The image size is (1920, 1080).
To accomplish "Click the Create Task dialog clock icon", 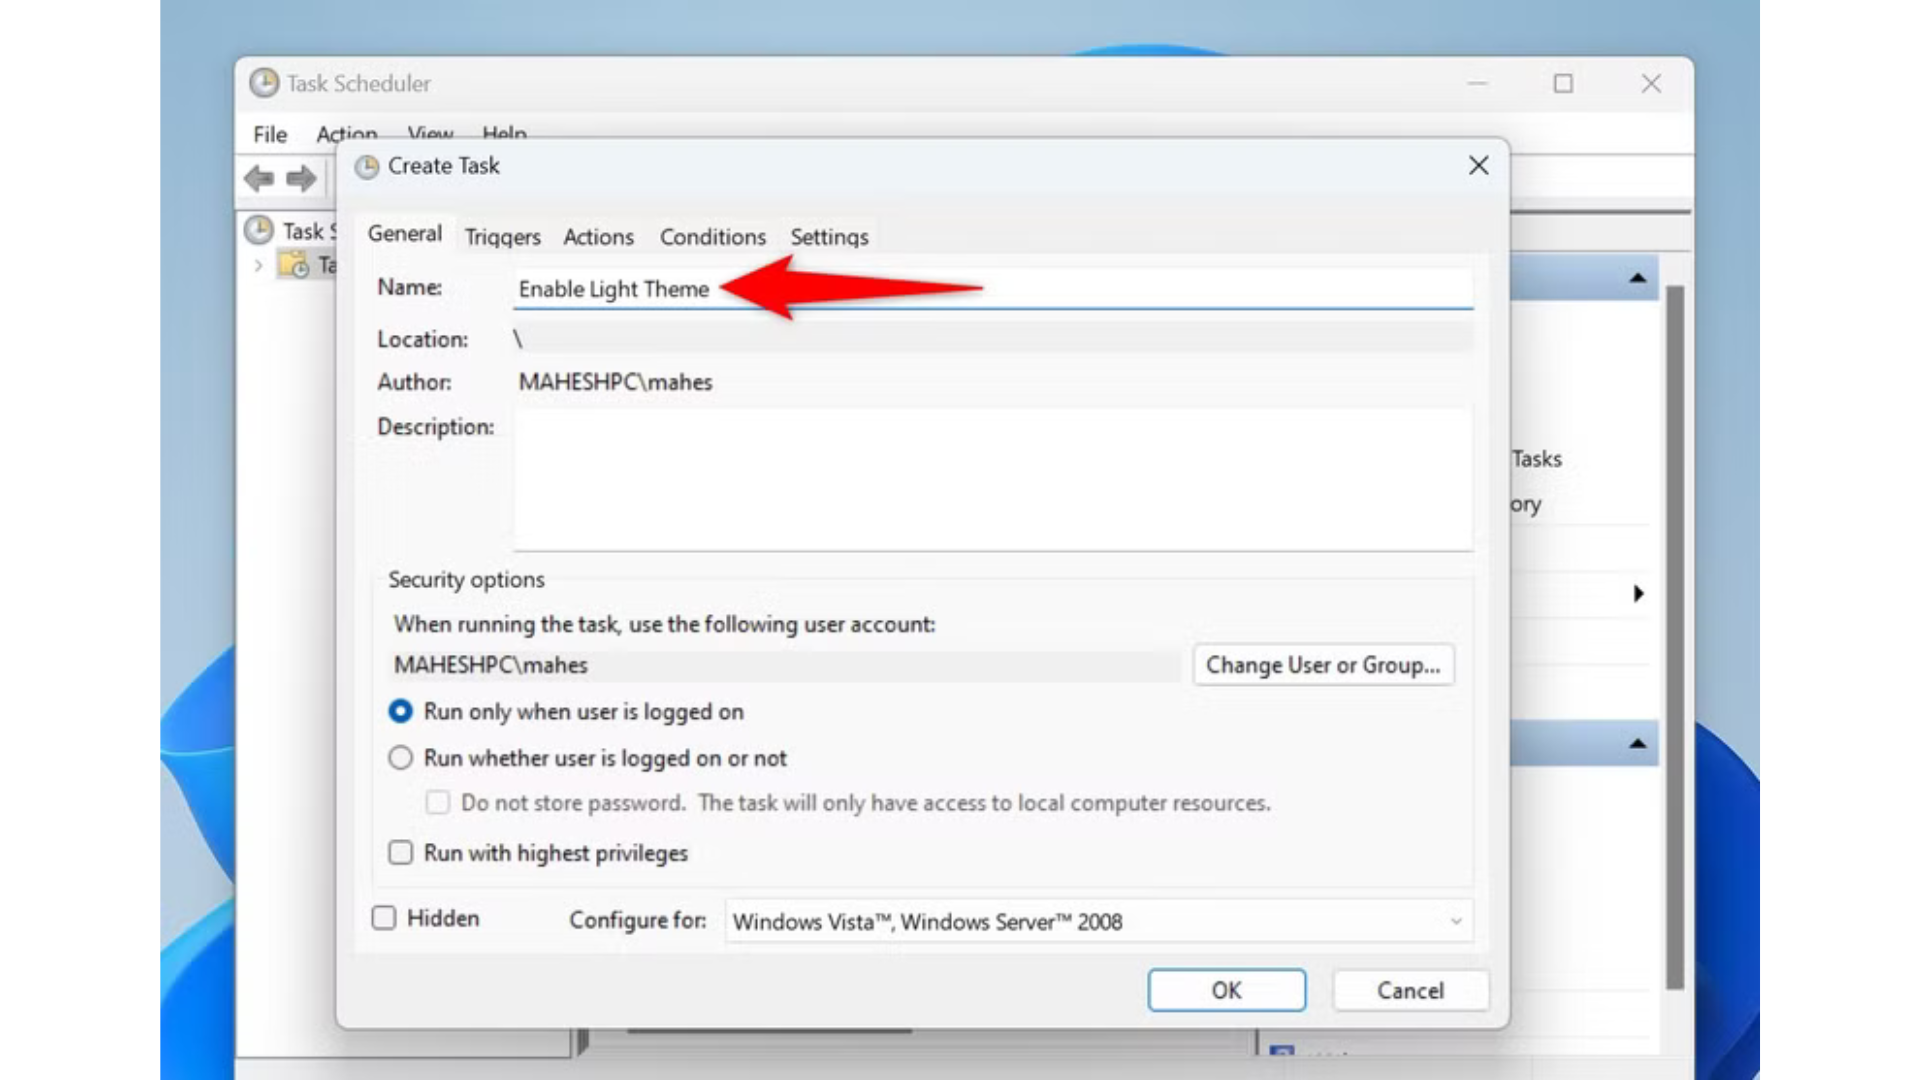I will (368, 165).
